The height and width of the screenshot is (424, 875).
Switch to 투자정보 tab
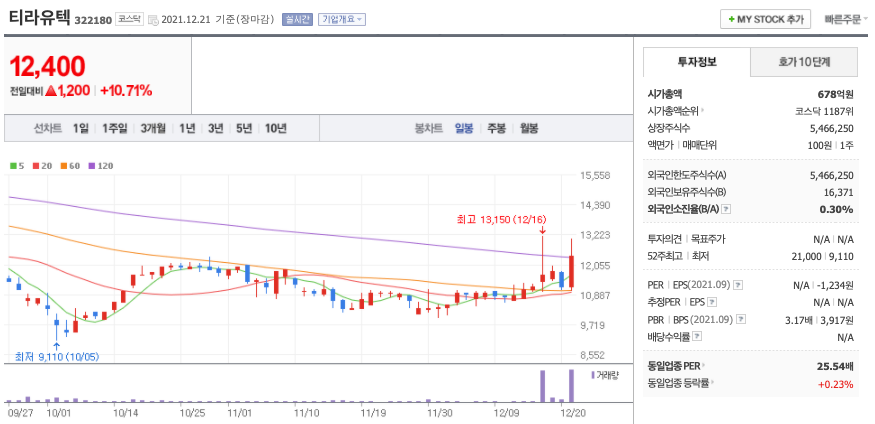[697, 62]
